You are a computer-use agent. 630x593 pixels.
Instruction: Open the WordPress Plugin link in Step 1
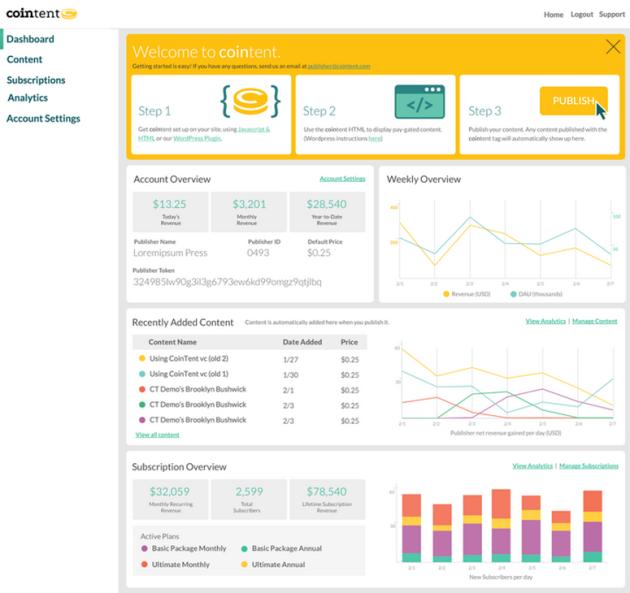pos(197,138)
